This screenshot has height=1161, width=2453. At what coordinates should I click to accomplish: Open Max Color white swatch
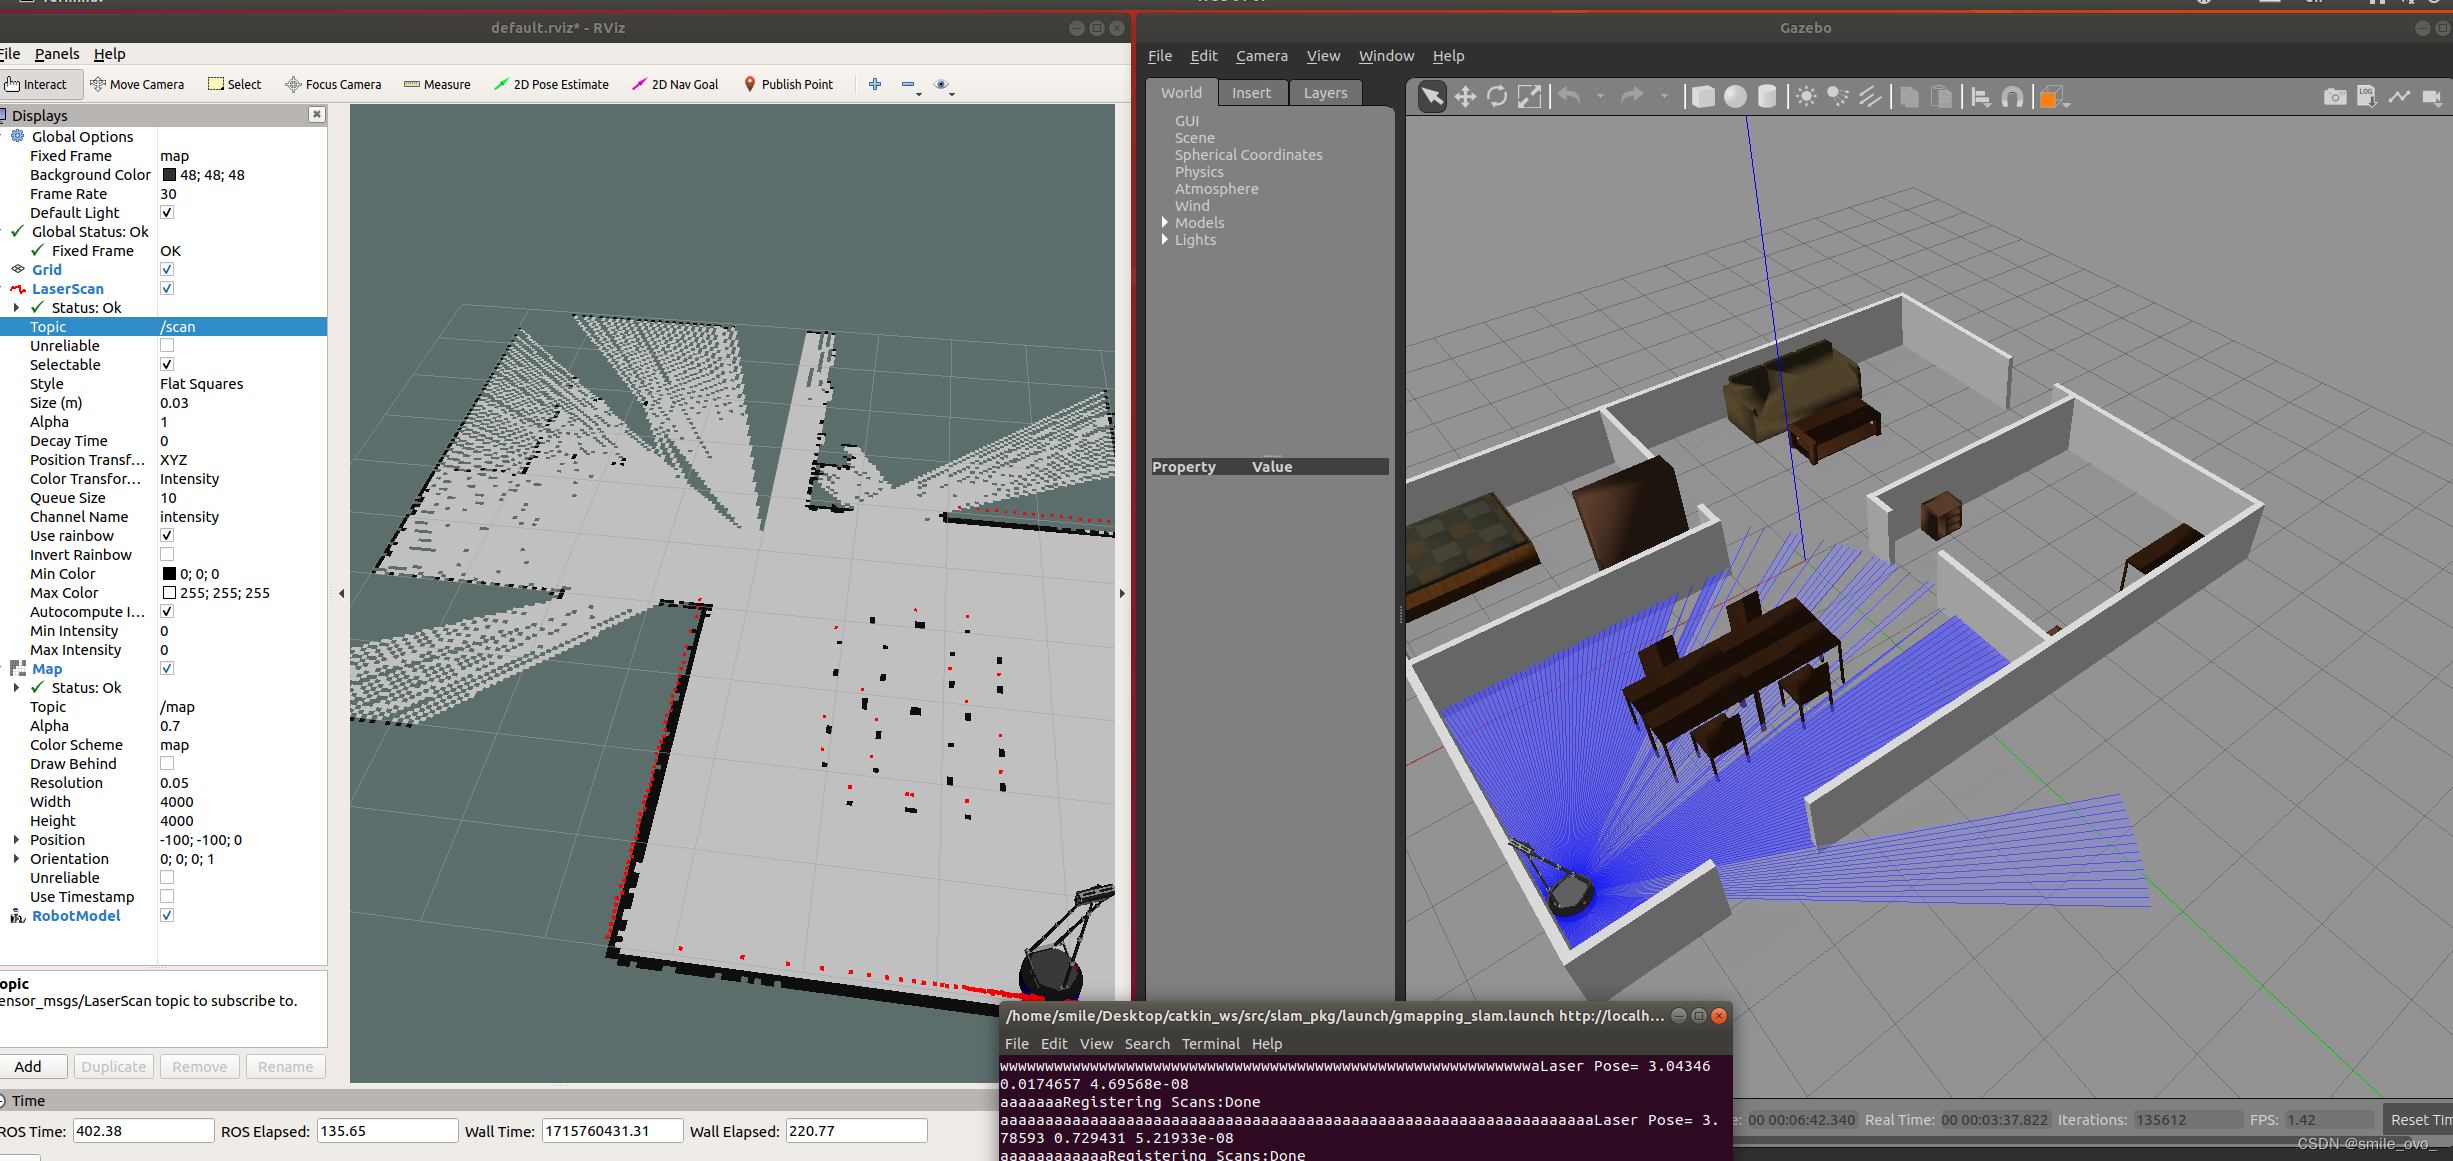coord(169,593)
